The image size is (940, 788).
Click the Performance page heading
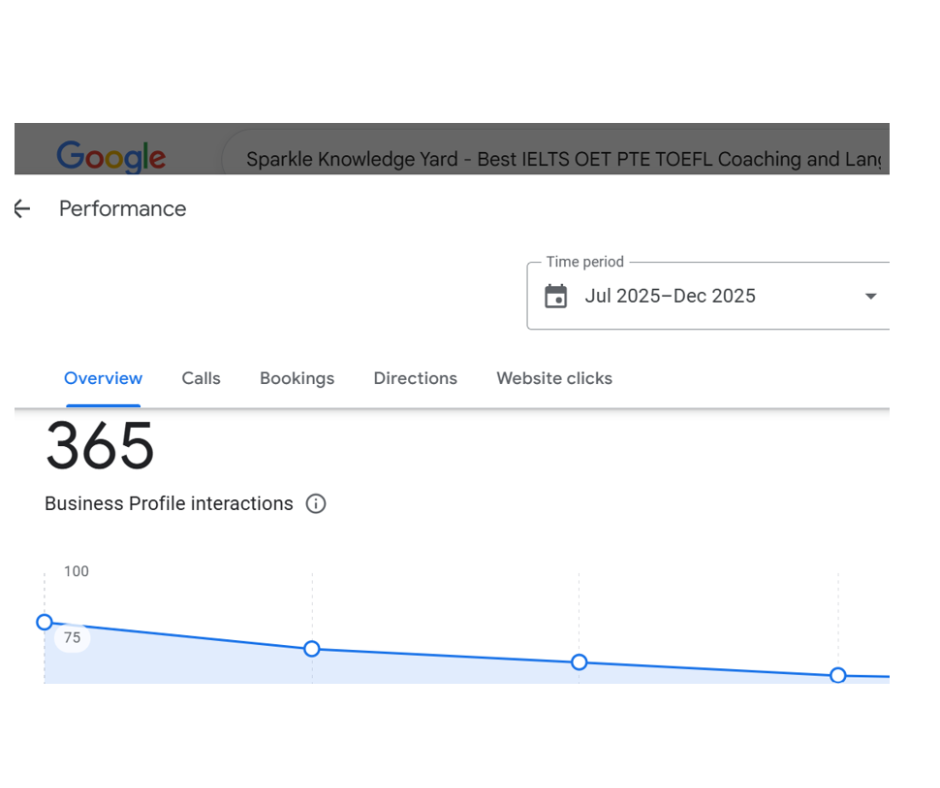123,209
